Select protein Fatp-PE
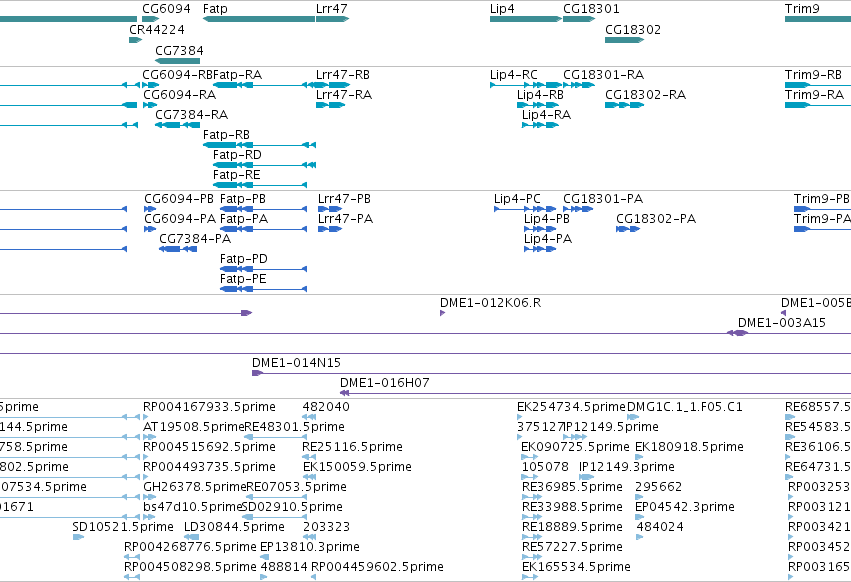Screen dimensions: 851x582 coord(263,289)
